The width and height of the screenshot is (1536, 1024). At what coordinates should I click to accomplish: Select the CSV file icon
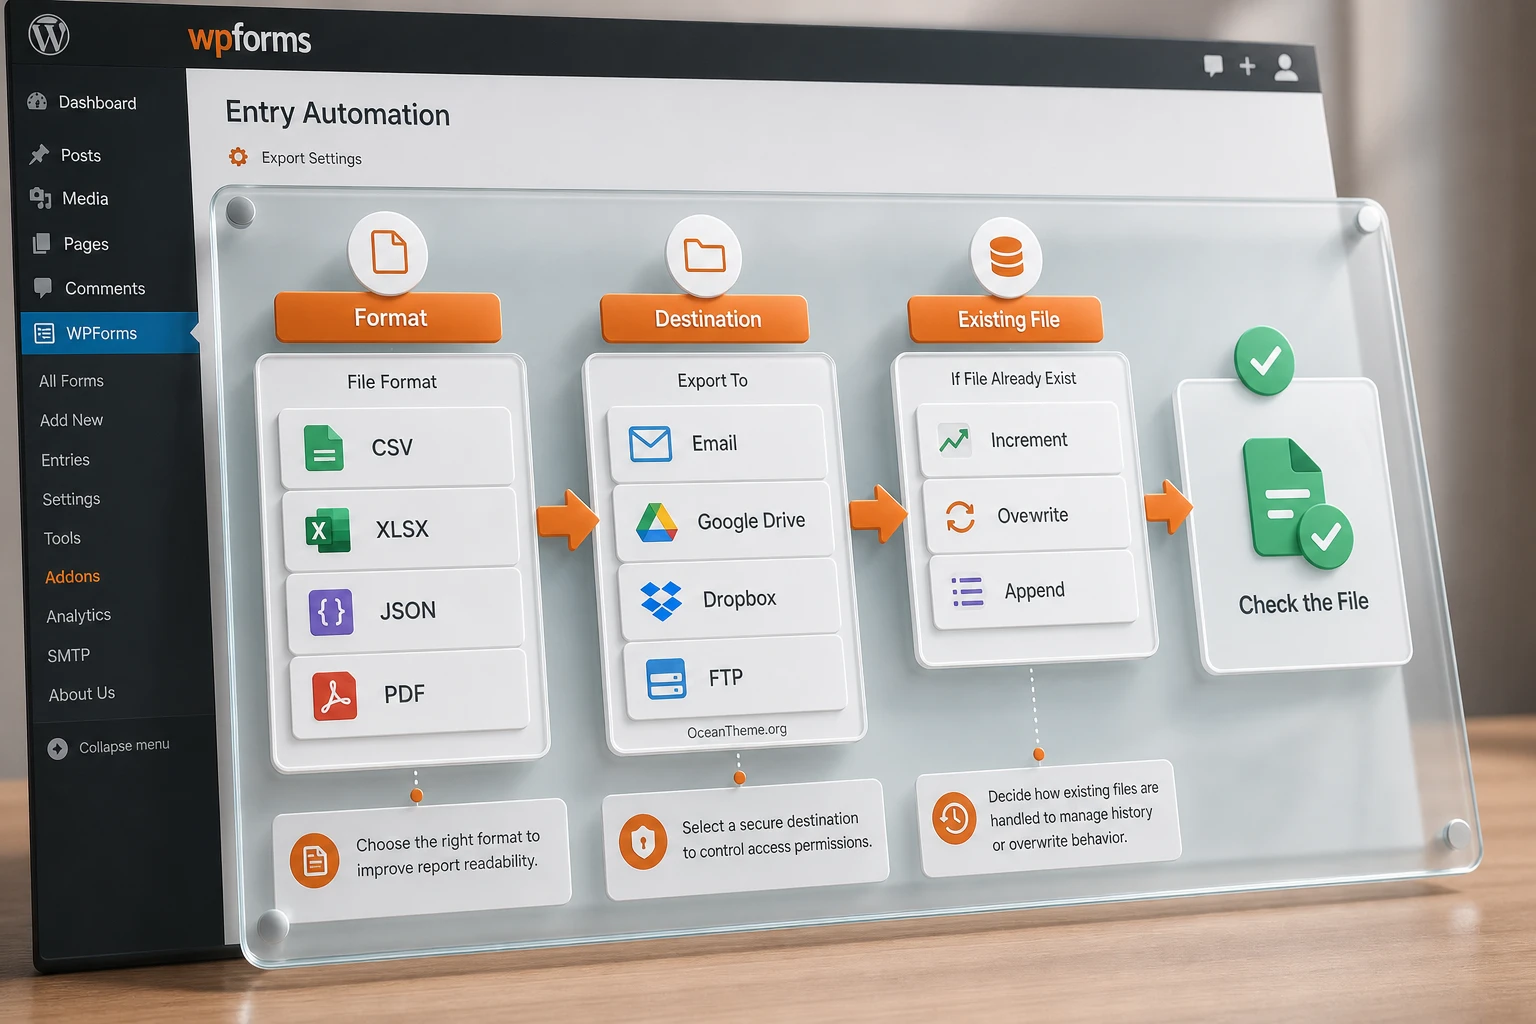pyautogui.click(x=324, y=448)
